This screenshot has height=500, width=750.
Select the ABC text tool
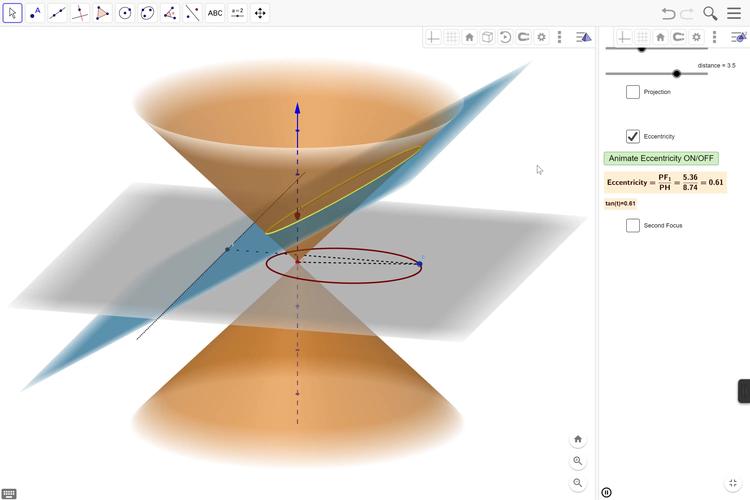[215, 13]
